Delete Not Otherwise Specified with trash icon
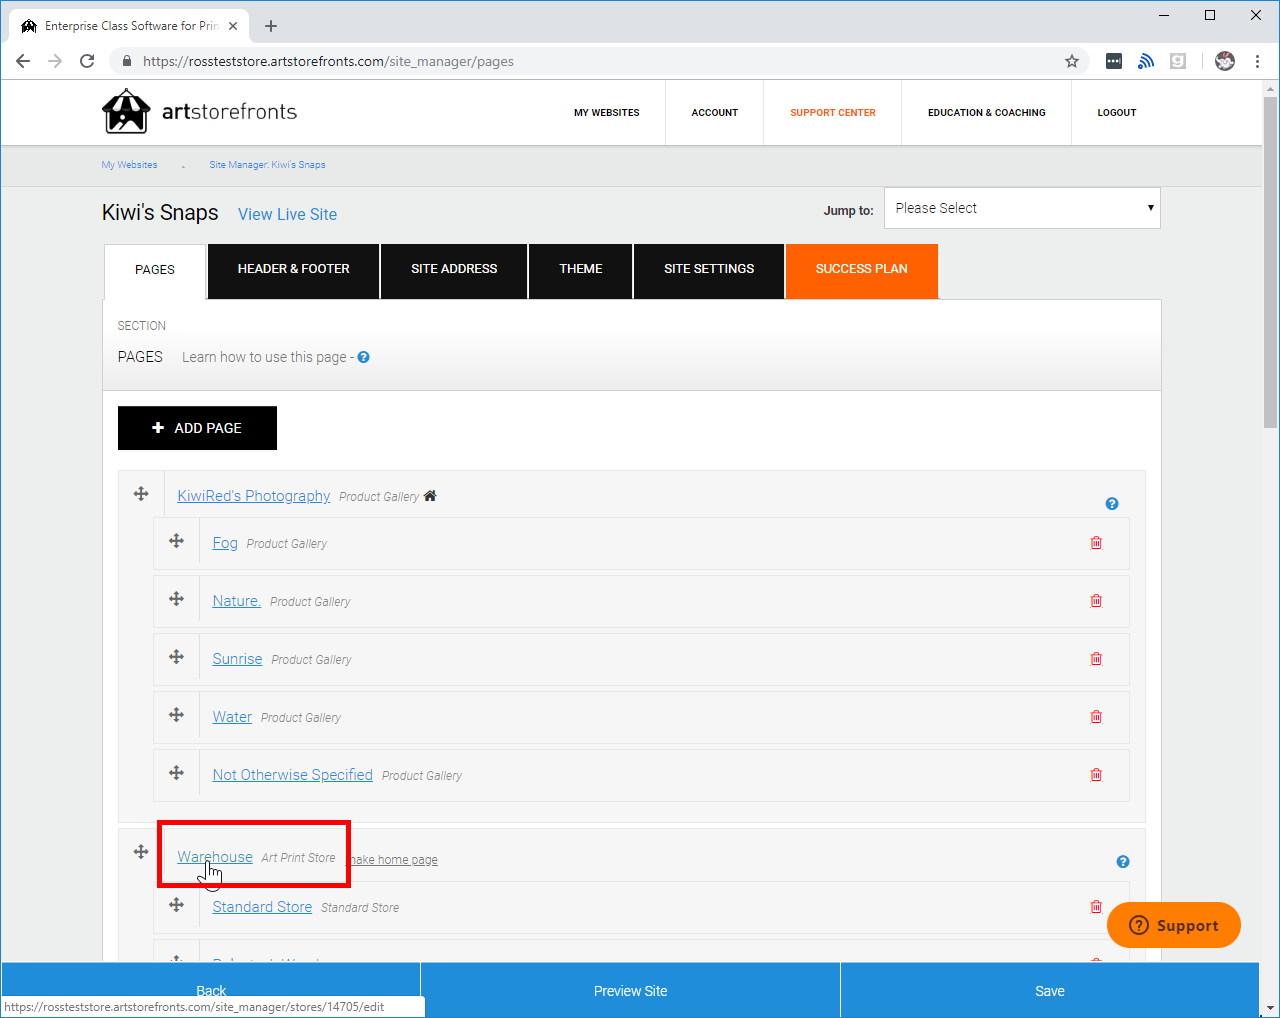The width and height of the screenshot is (1280, 1018). tap(1096, 775)
